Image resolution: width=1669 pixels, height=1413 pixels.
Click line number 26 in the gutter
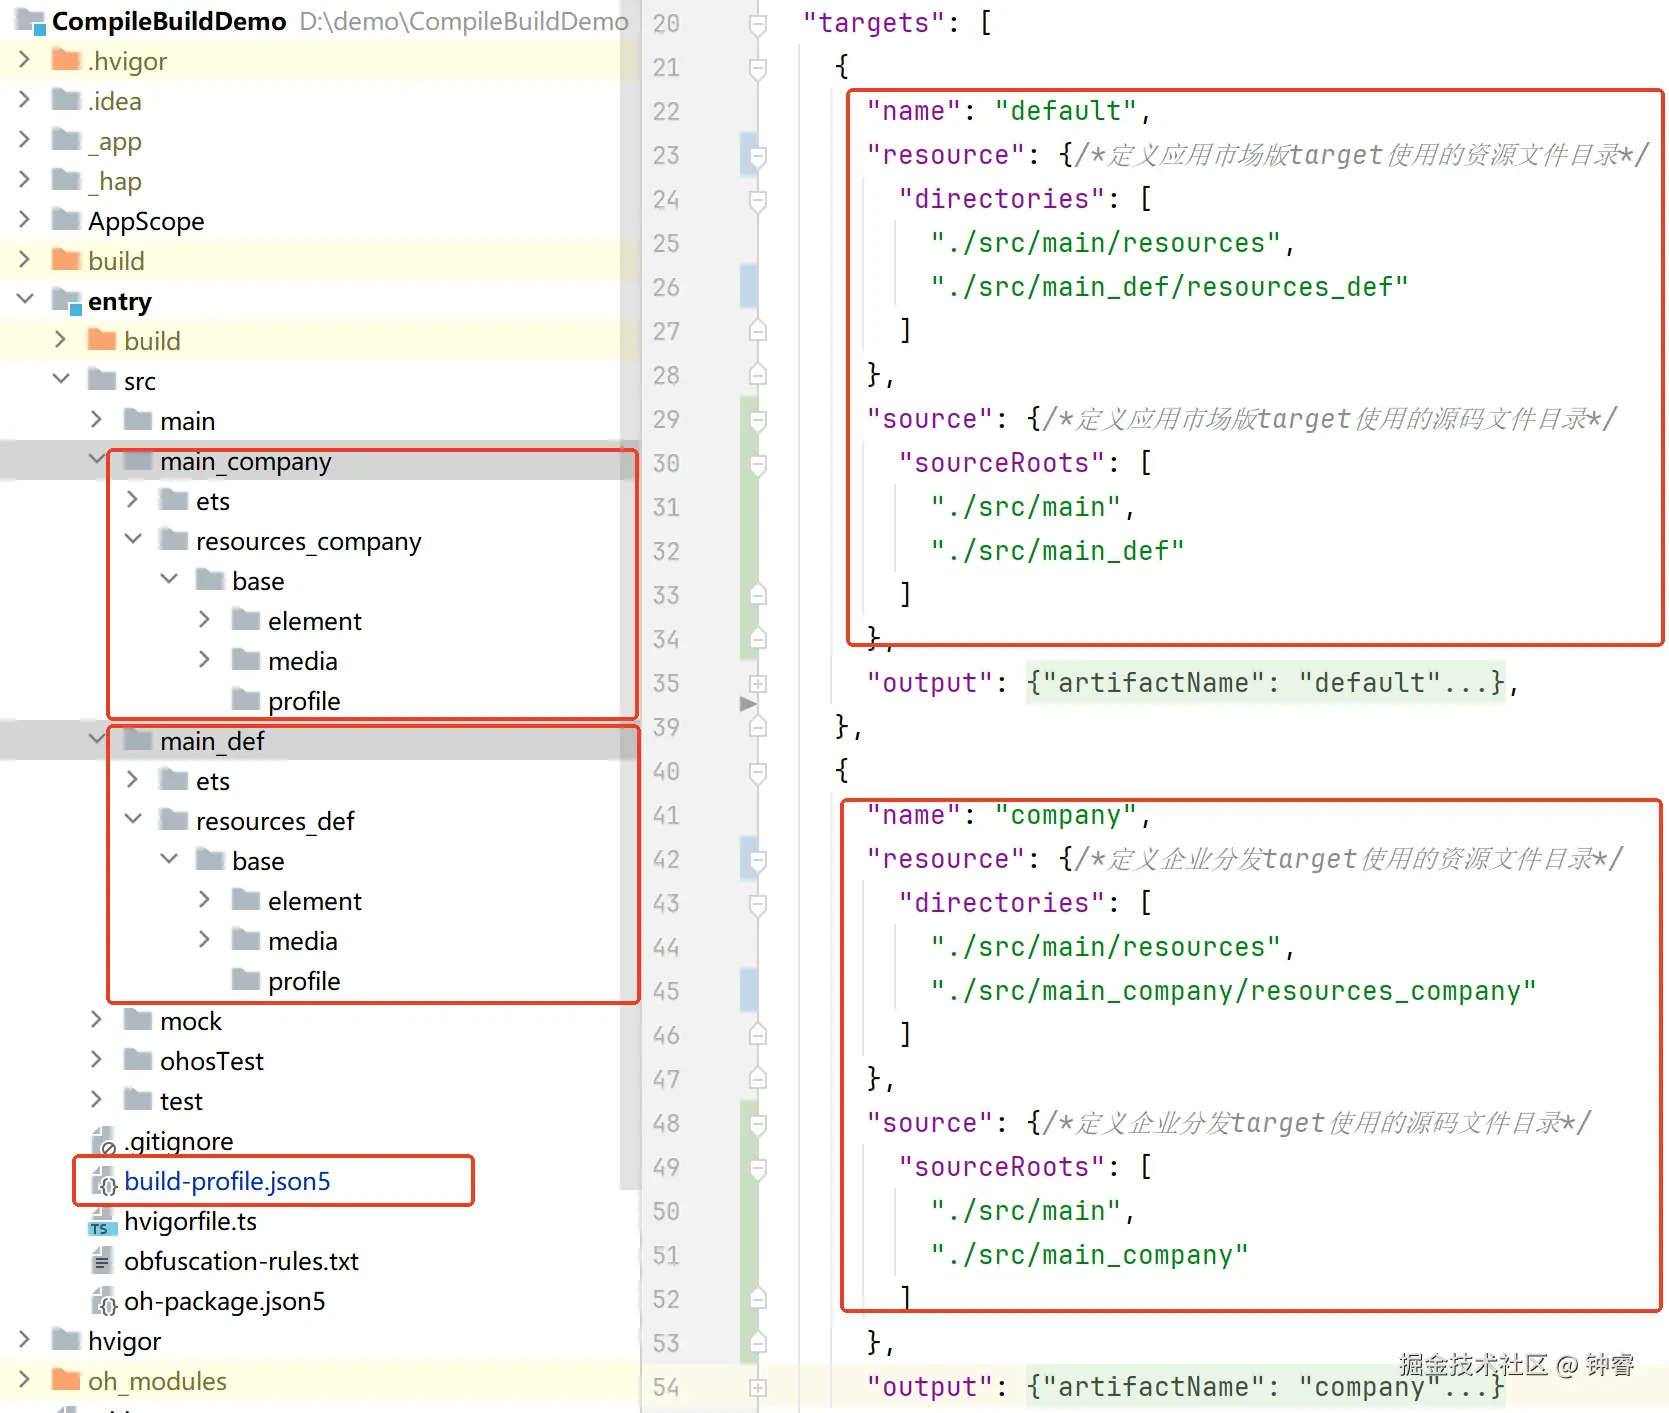[x=666, y=288]
